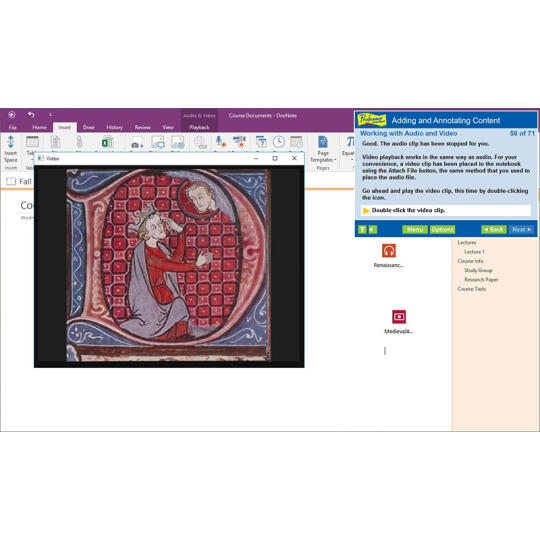Click the Video window title icon
Image resolution: width=540 pixels, height=540 pixels.
pyautogui.click(x=41, y=158)
